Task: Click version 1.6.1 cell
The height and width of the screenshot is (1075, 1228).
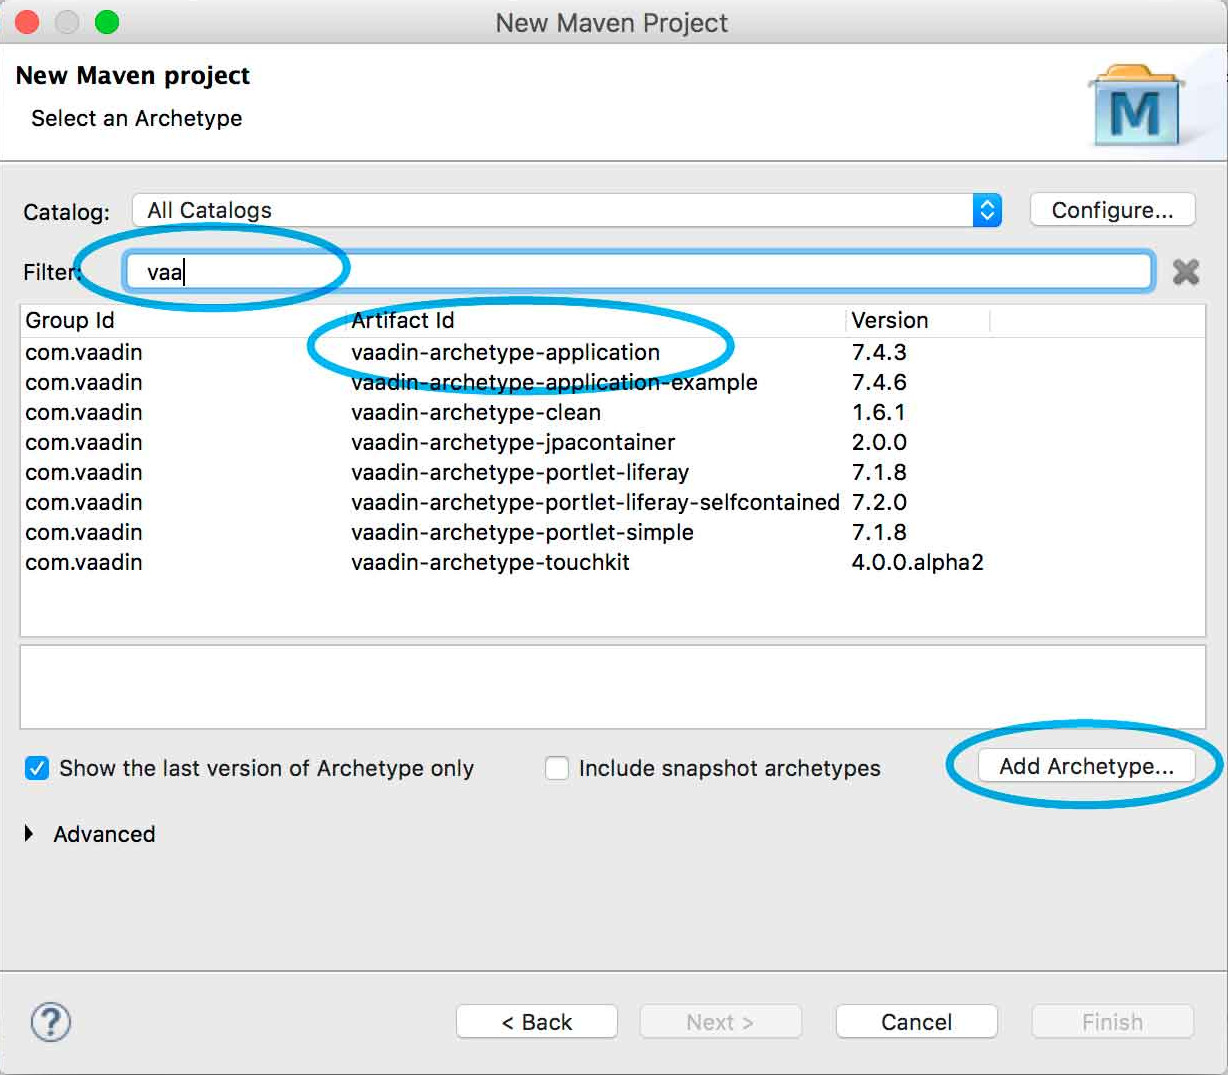Action: click(x=879, y=412)
